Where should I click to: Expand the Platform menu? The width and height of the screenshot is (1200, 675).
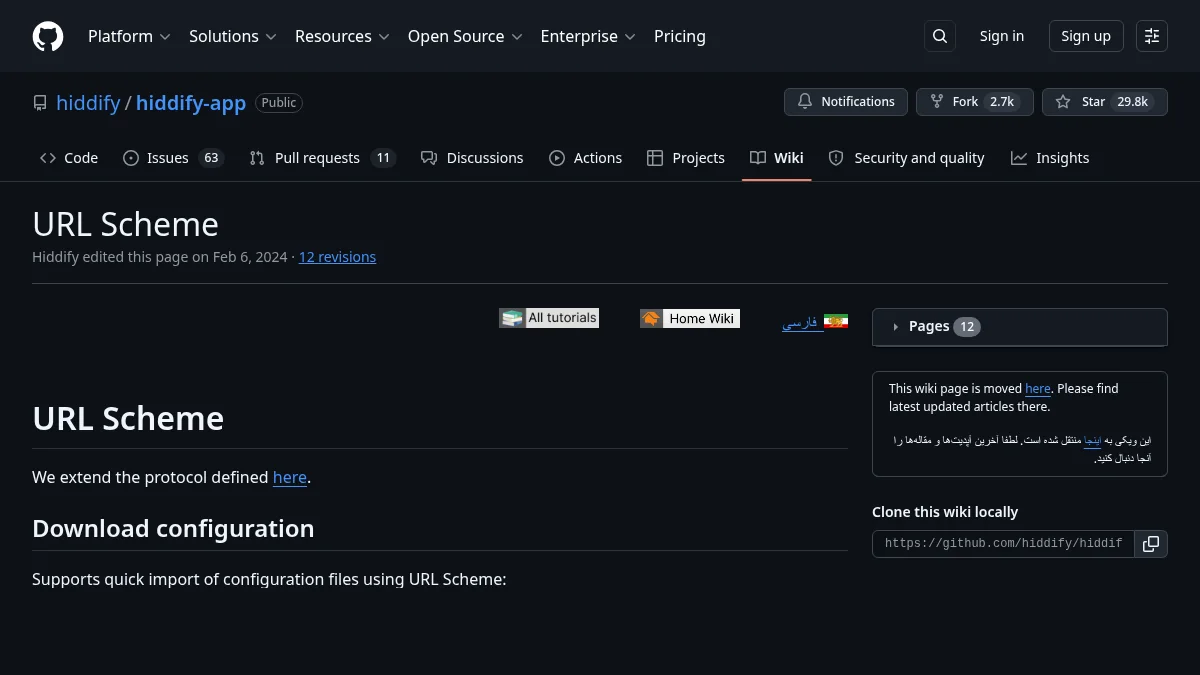(x=129, y=36)
